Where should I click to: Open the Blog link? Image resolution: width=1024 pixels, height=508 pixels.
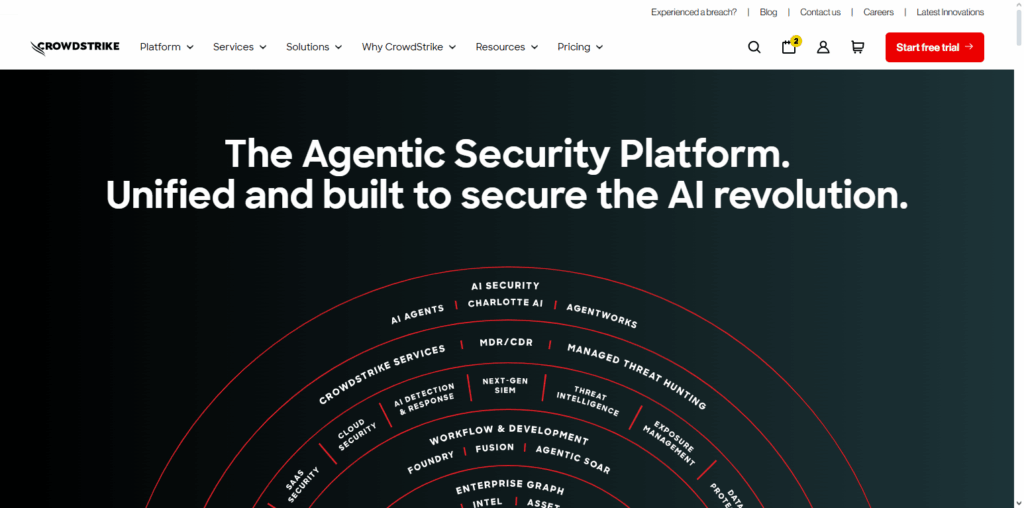(x=769, y=12)
